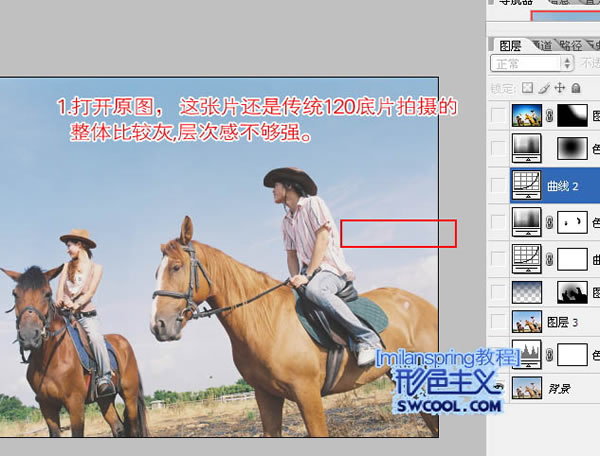Click the lock position move icon

tap(558, 88)
